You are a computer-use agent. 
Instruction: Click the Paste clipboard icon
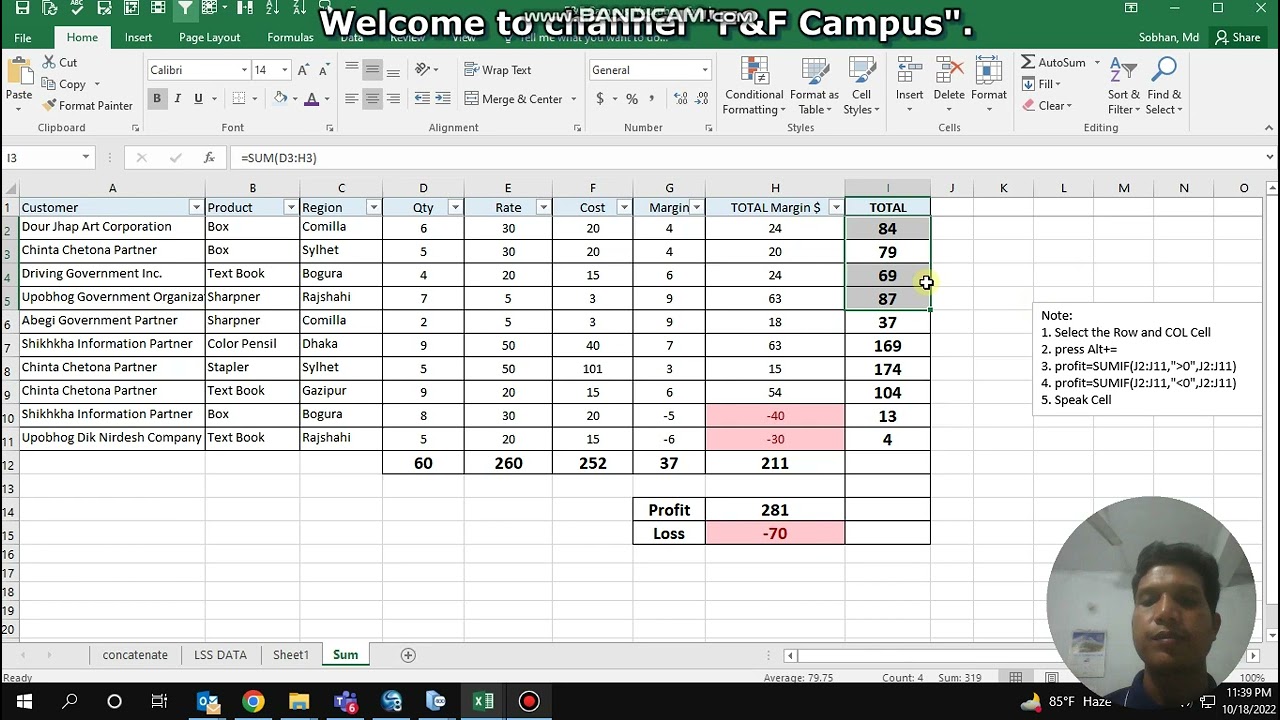pos(19,73)
